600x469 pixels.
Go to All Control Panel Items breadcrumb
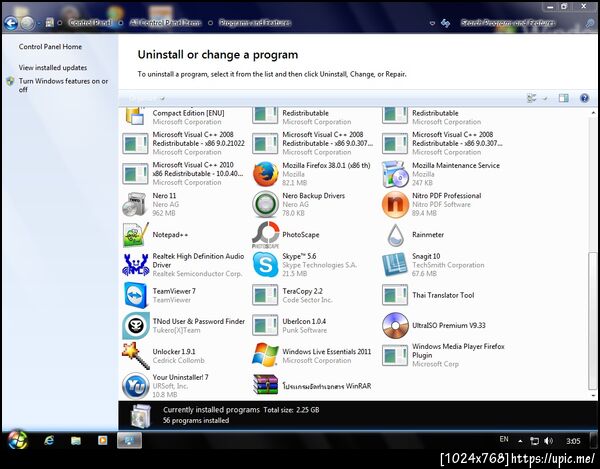click(165, 23)
